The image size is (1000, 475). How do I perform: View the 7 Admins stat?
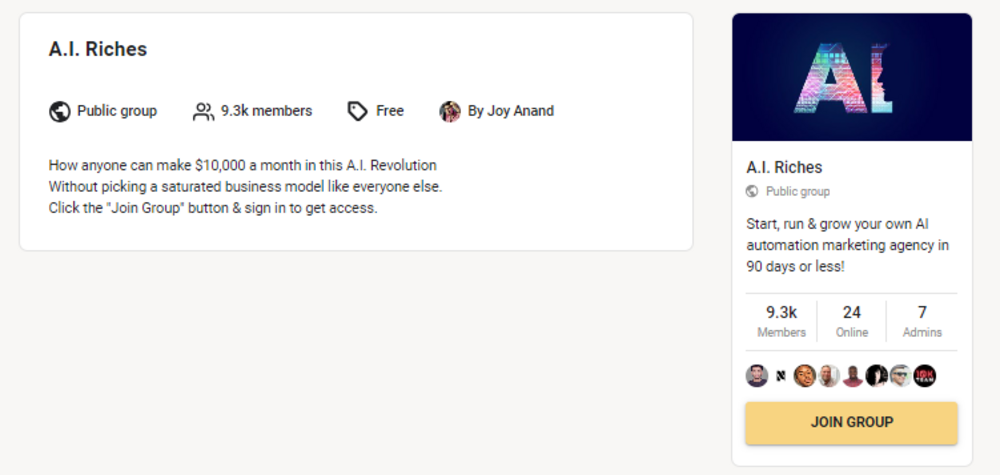point(922,321)
